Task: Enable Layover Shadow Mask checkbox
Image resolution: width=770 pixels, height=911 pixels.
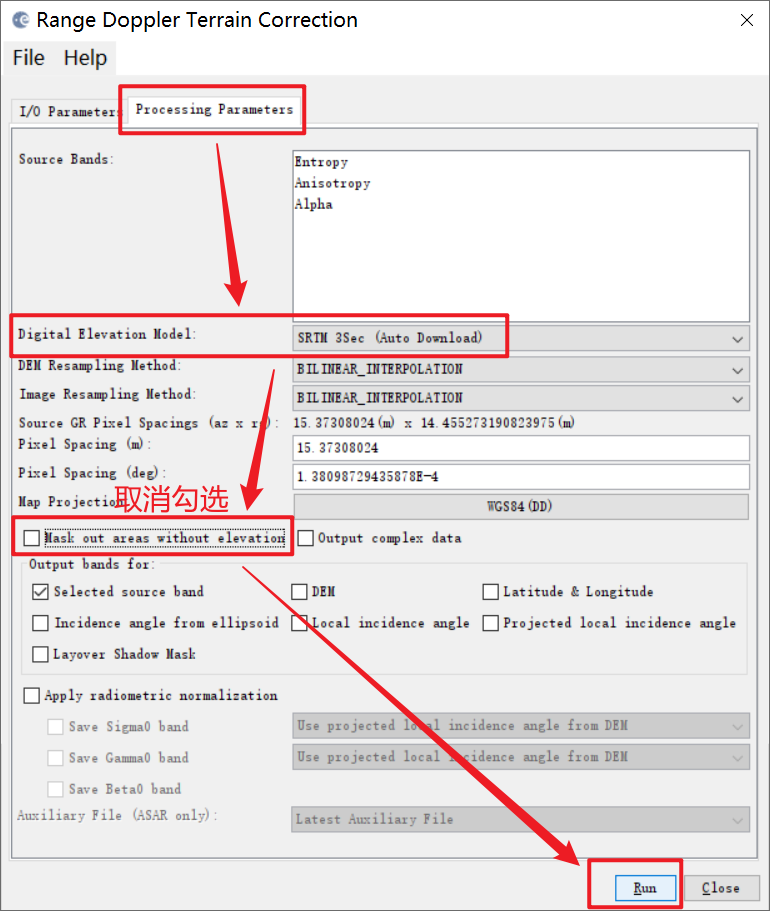Action: [40, 655]
